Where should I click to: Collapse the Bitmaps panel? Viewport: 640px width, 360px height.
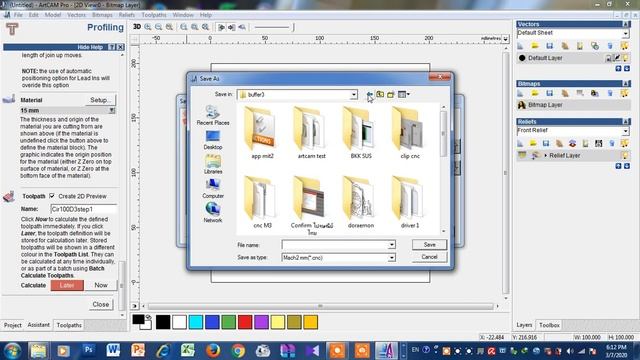(x=626, y=84)
